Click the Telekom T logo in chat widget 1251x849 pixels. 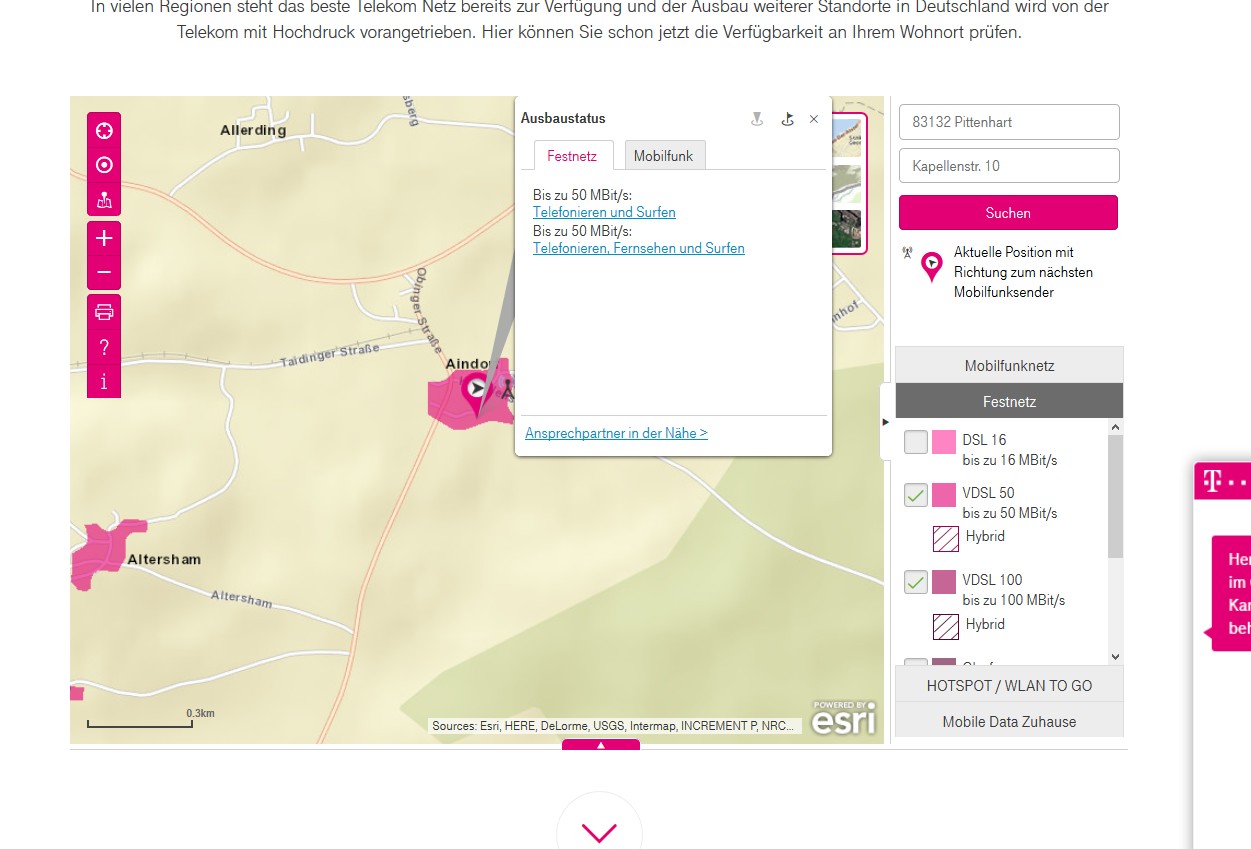(1212, 481)
